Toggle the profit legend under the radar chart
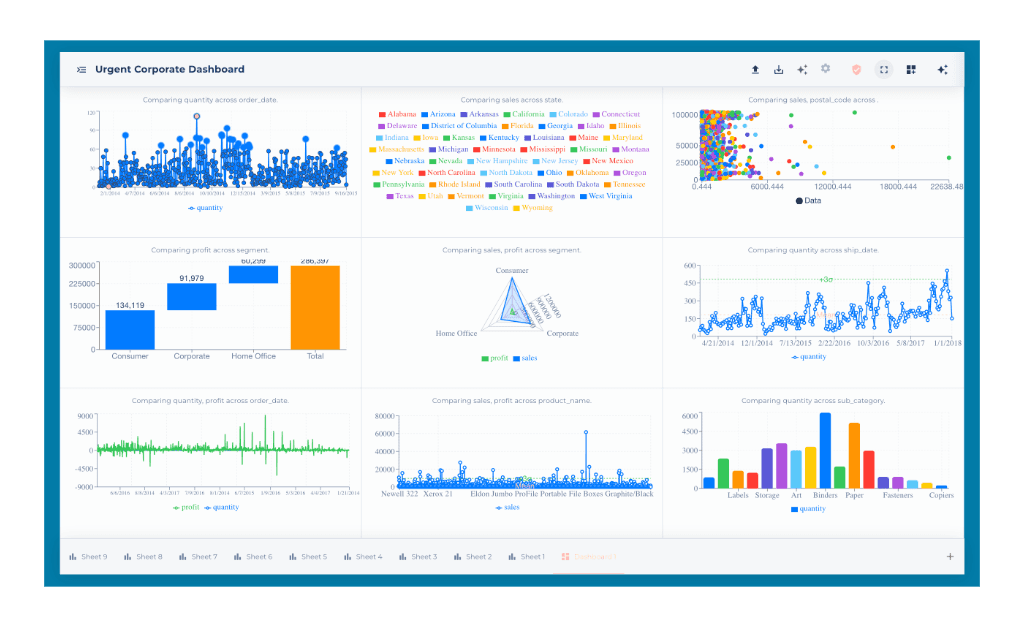 494,358
